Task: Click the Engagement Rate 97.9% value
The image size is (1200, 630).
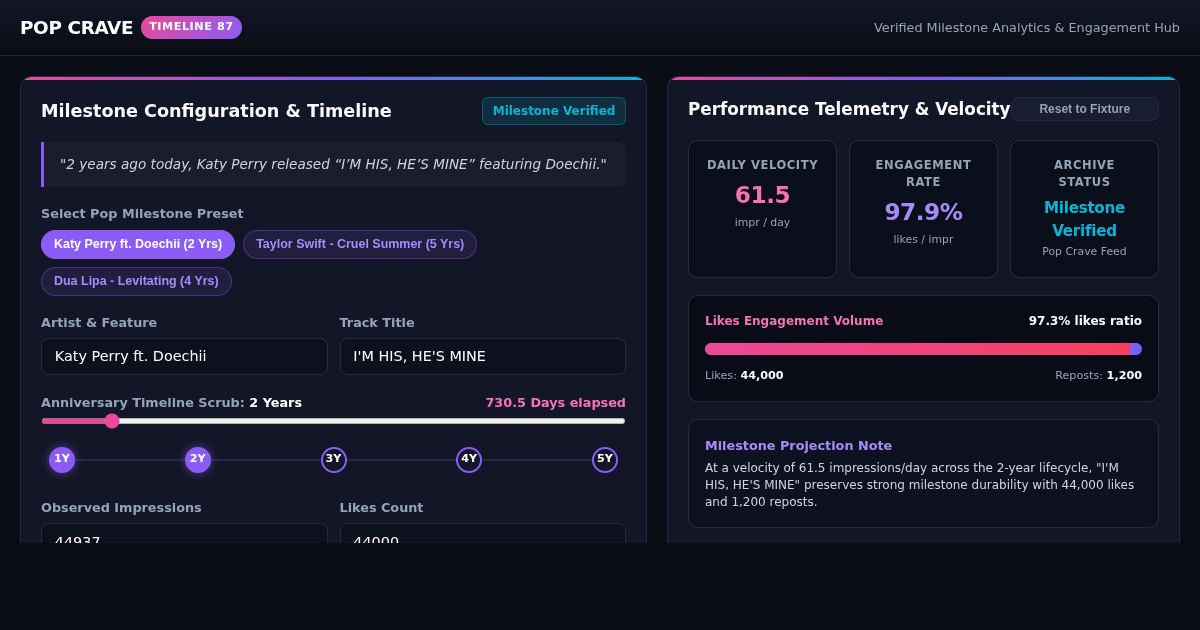Action: pyautogui.click(x=923, y=212)
